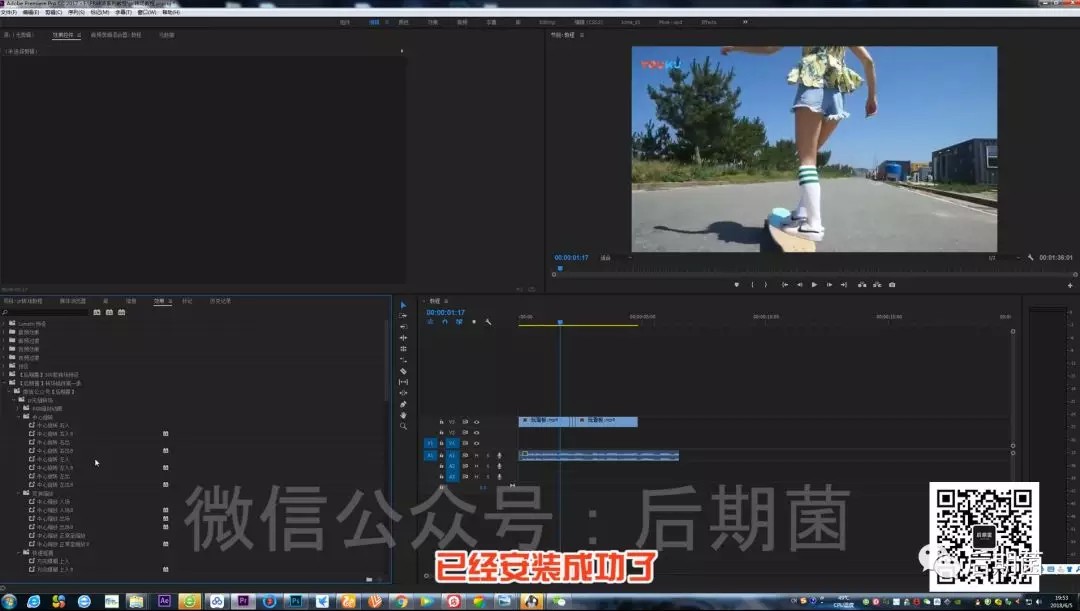Toggle Linked Selection in timeline
The image size is (1080, 611).
(x=459, y=322)
